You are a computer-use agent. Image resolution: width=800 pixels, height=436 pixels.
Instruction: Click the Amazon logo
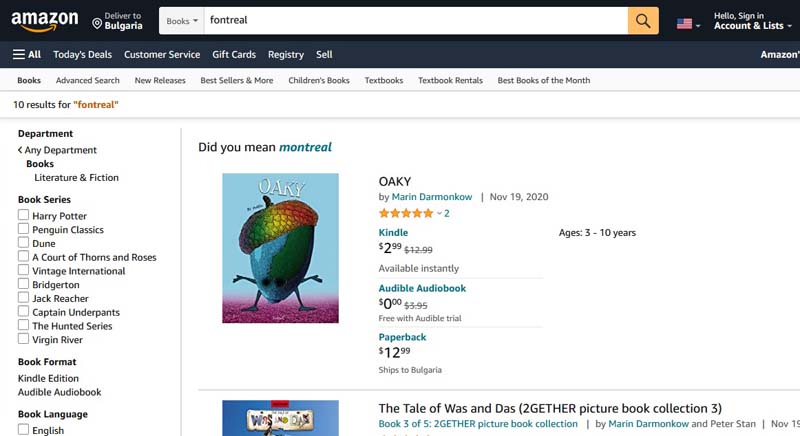click(x=44, y=20)
